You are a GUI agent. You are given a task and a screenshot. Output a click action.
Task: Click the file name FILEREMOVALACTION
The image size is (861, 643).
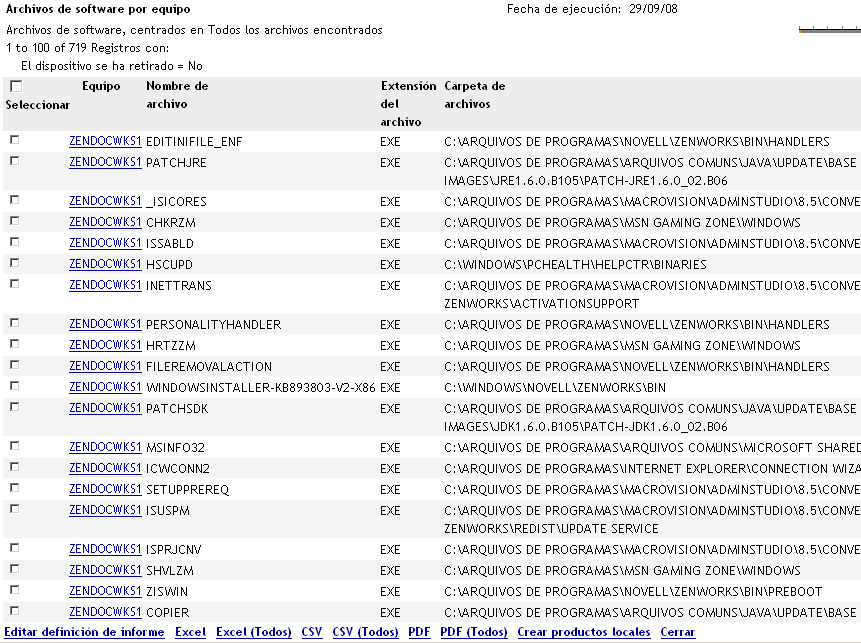(209, 367)
